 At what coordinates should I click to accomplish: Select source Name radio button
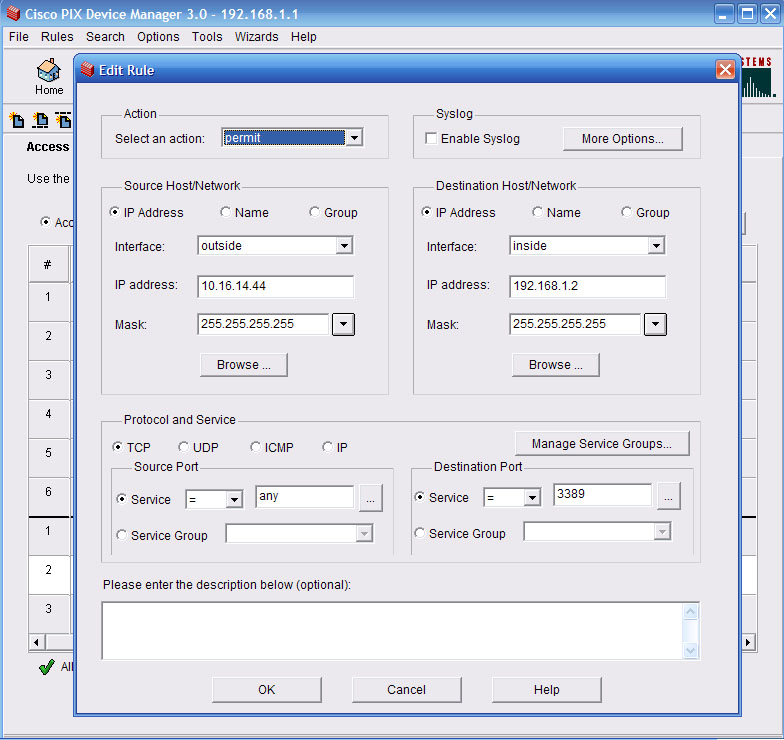pos(226,212)
